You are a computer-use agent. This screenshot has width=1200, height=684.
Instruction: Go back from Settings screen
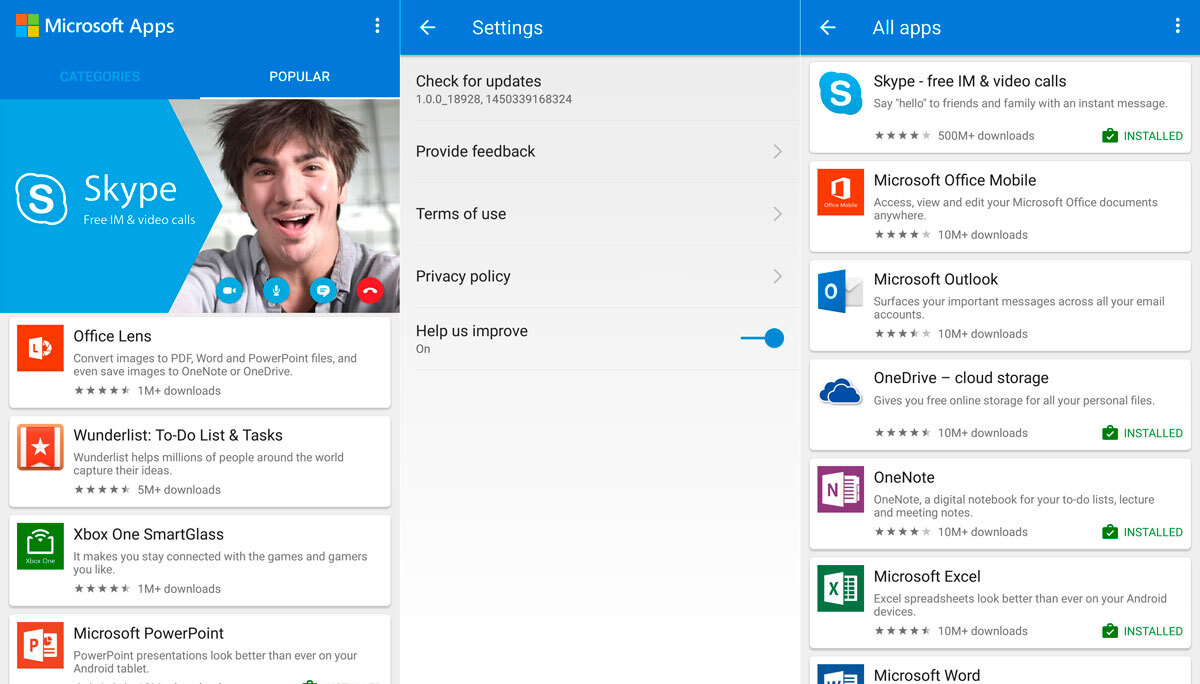[428, 28]
